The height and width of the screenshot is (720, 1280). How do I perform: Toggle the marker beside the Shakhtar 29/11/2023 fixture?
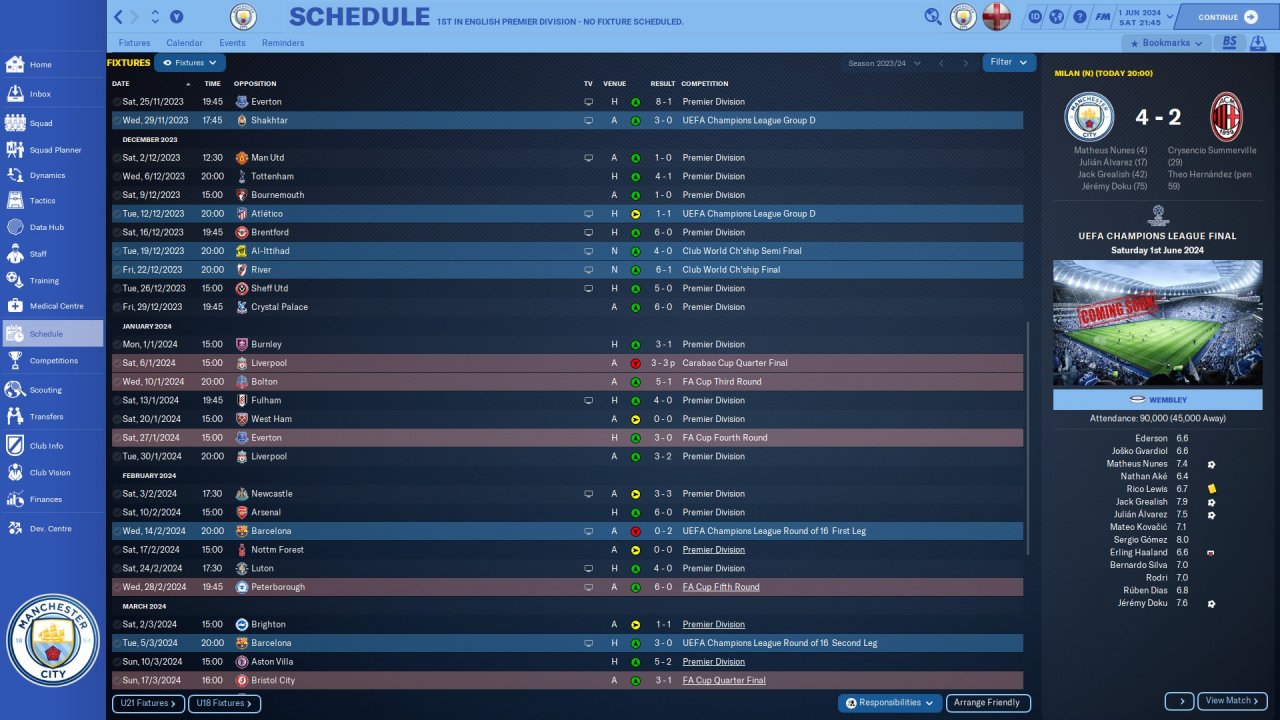pyautogui.click(x=116, y=120)
